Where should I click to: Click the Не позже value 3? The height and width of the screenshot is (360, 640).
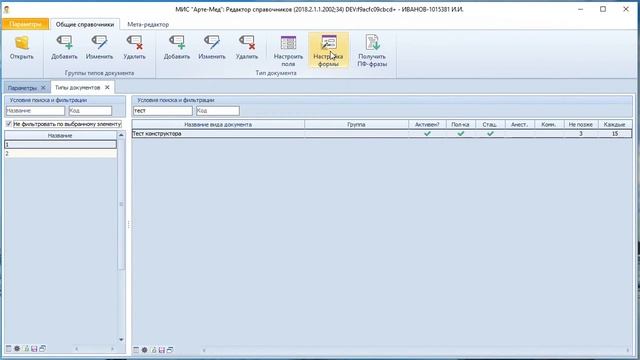point(580,133)
